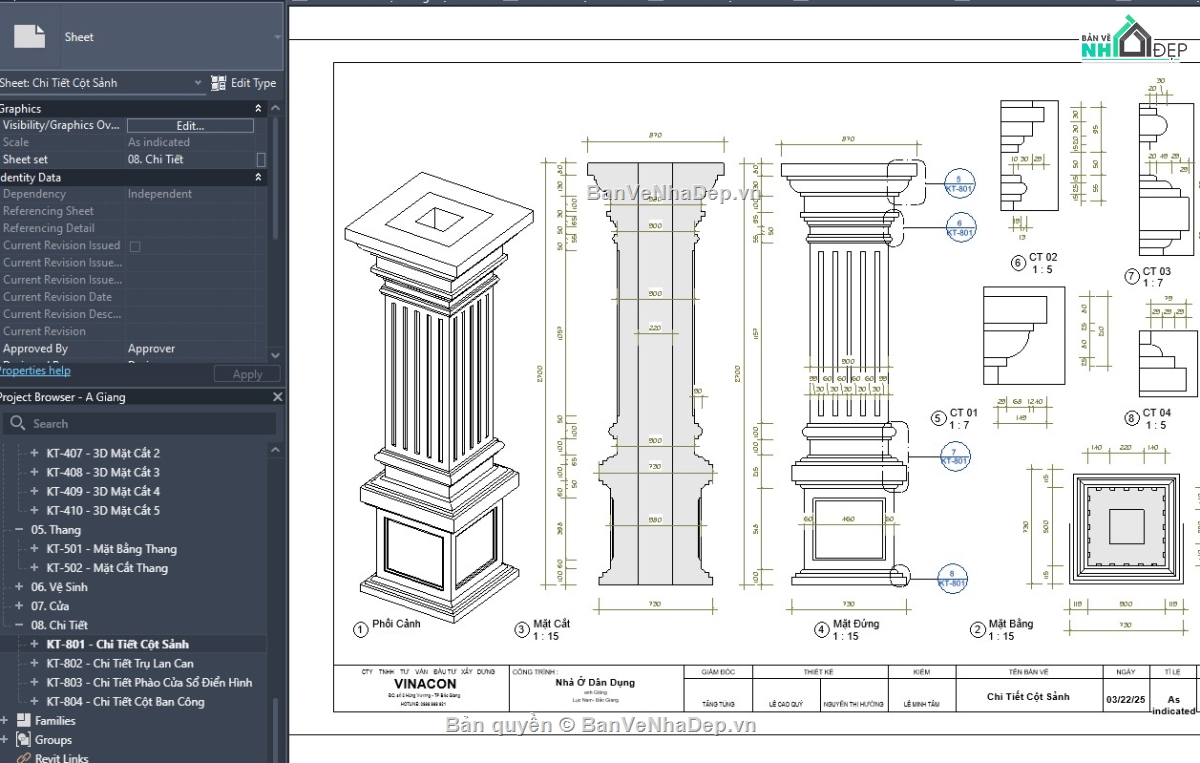Viewport: 1200px width, 763px height.
Task: Click the Sheet set browse box
Action: (261, 159)
